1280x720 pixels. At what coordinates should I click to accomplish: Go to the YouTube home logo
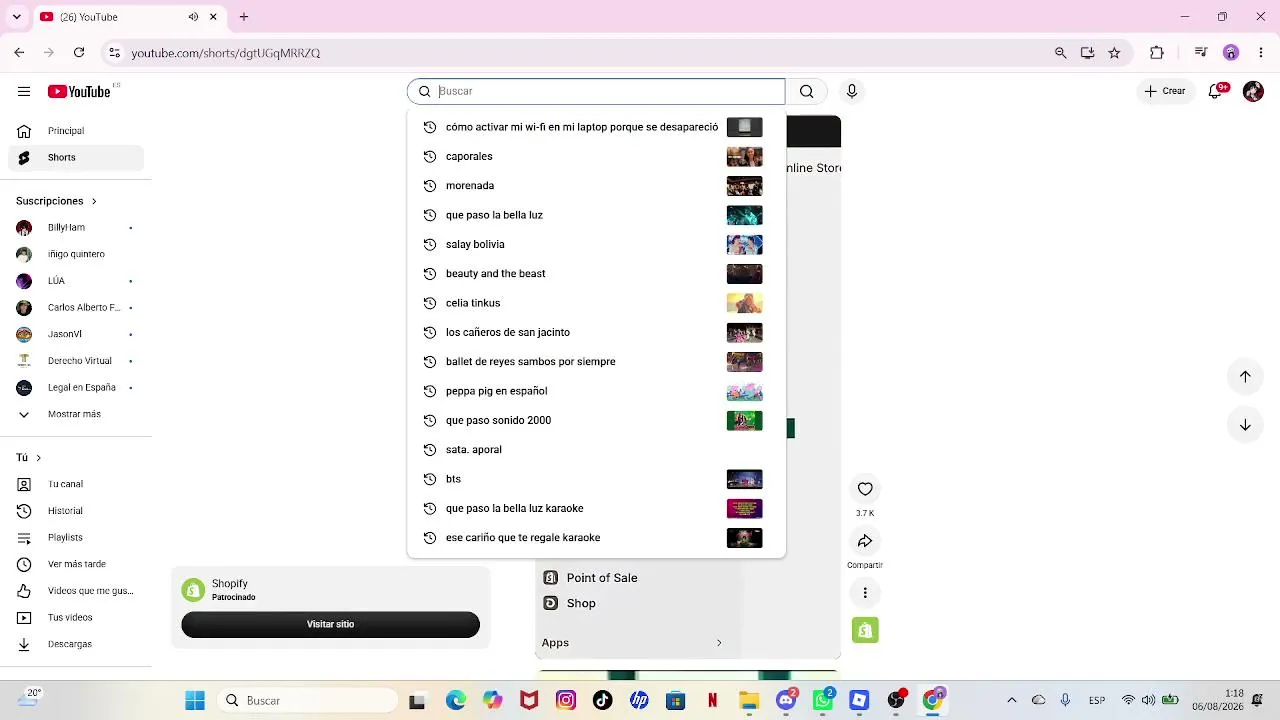click(79, 91)
